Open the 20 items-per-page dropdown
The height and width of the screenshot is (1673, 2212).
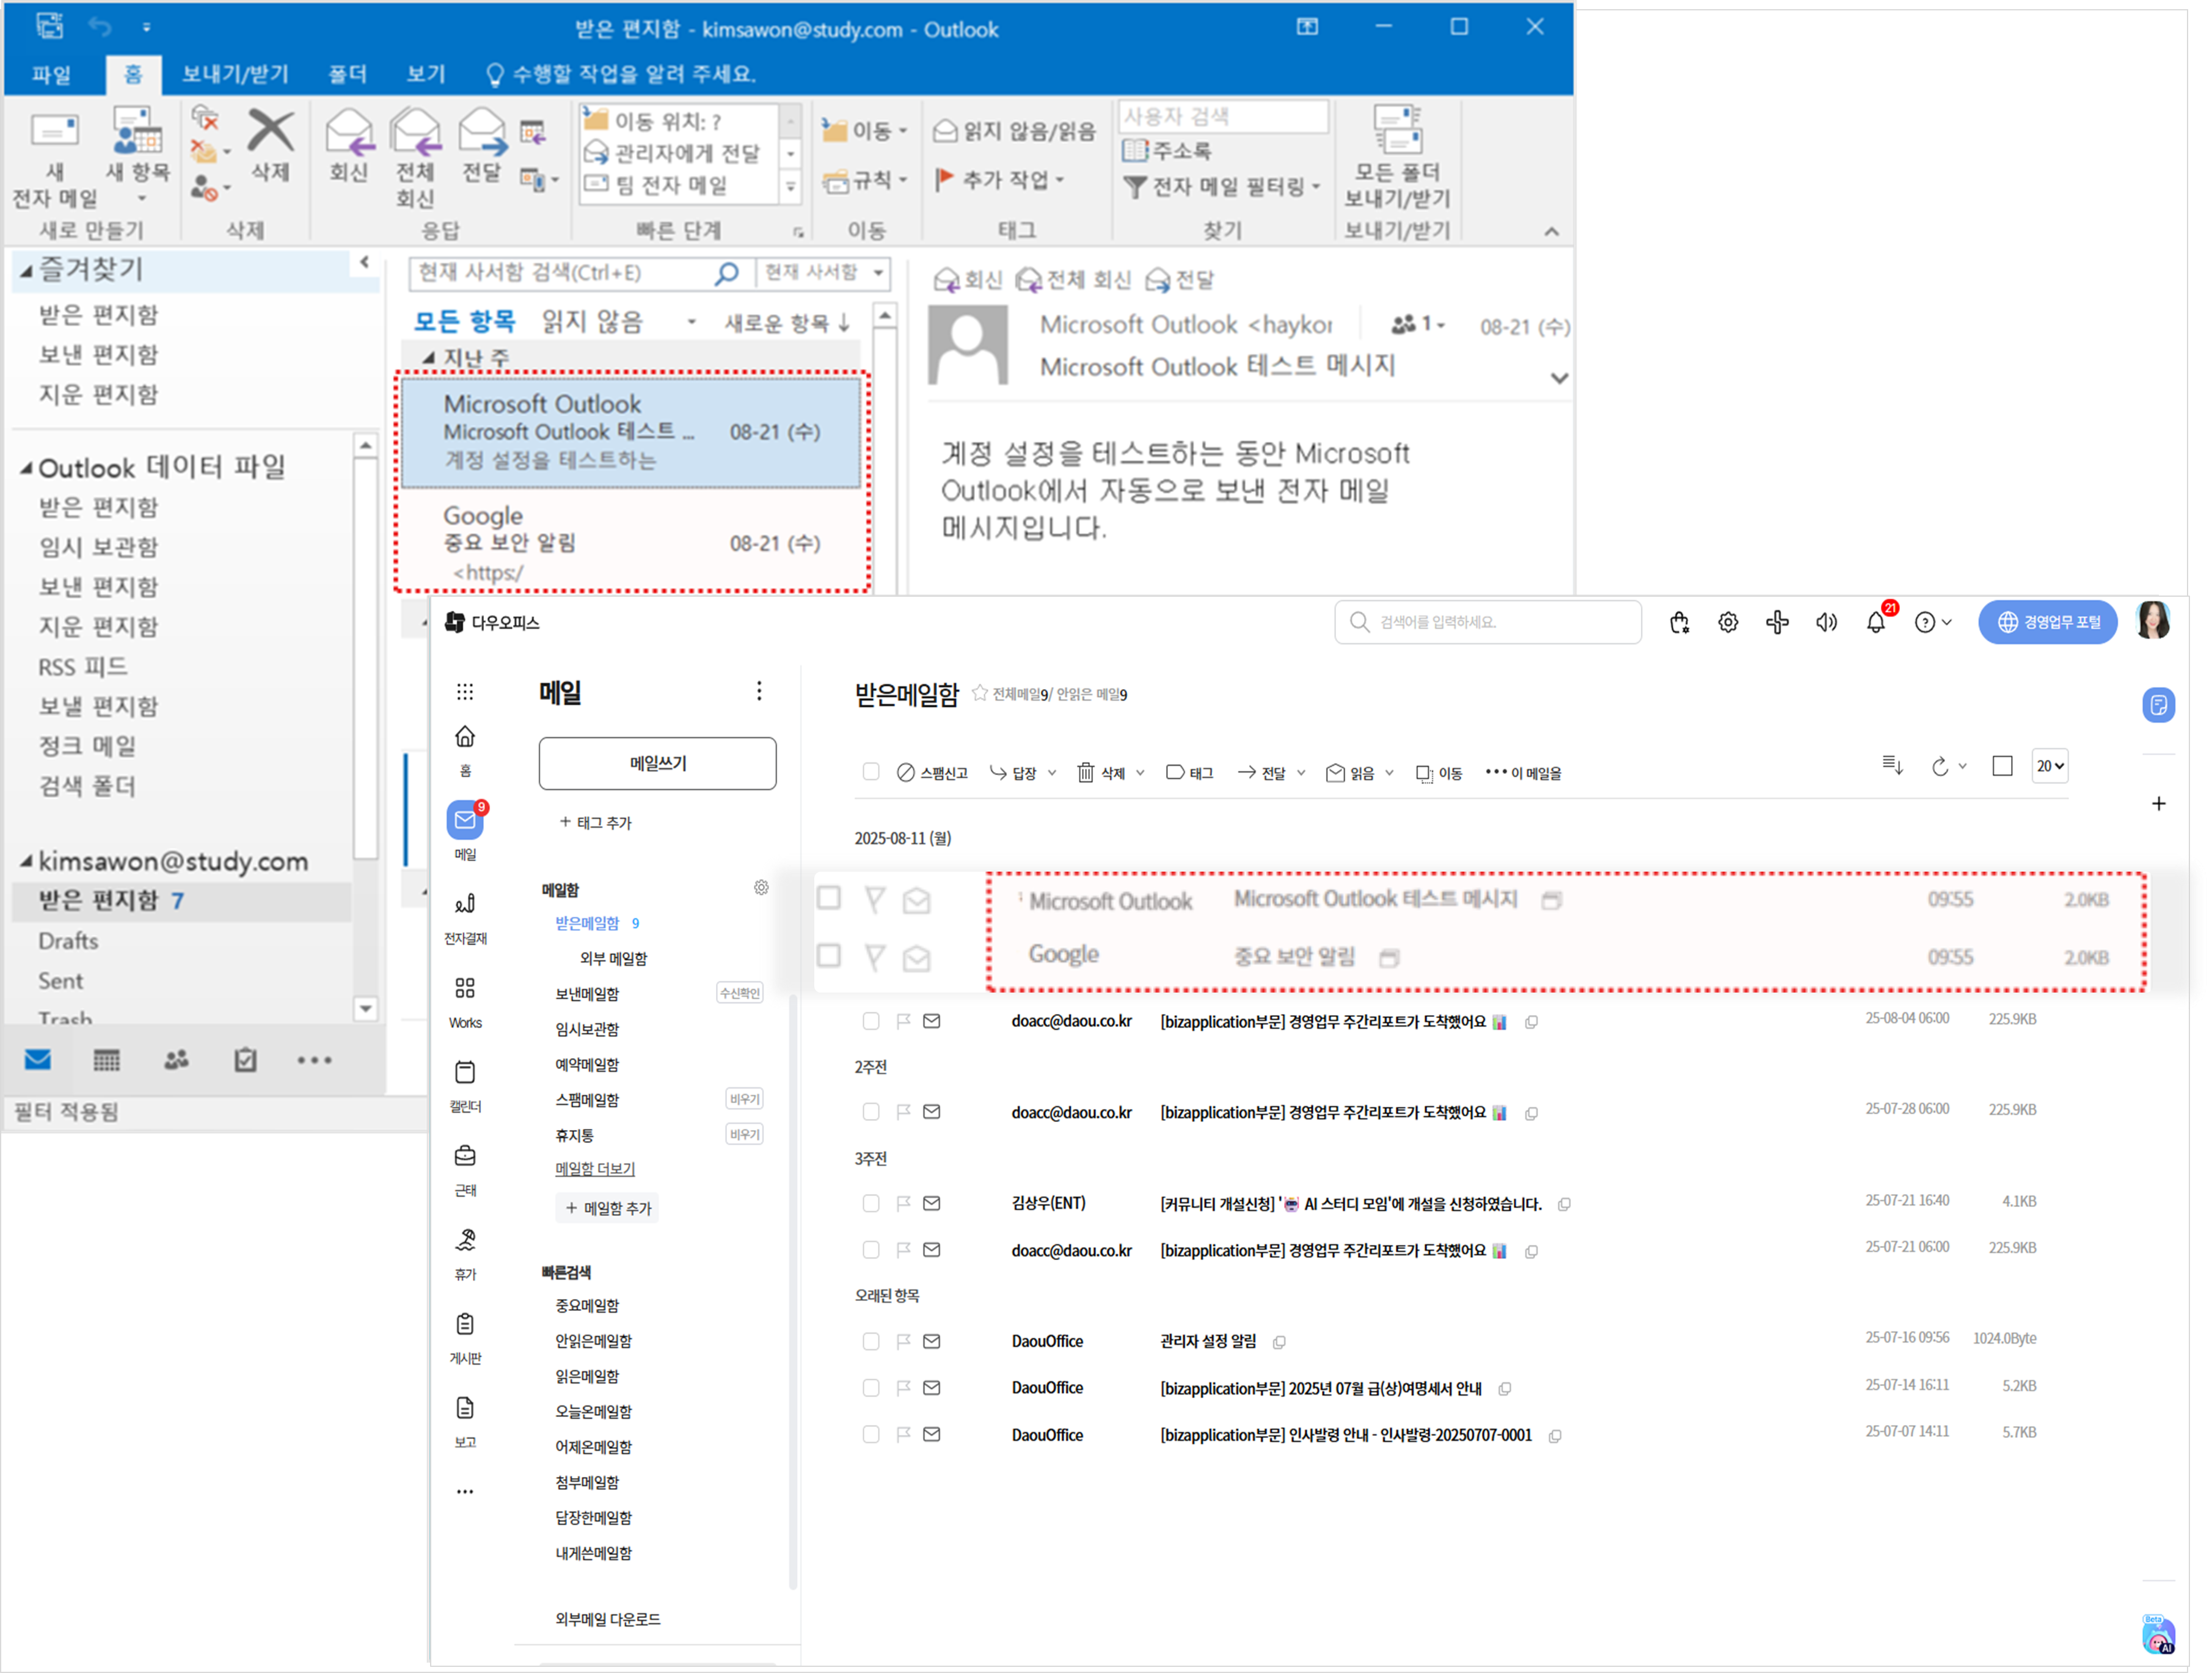(2050, 767)
